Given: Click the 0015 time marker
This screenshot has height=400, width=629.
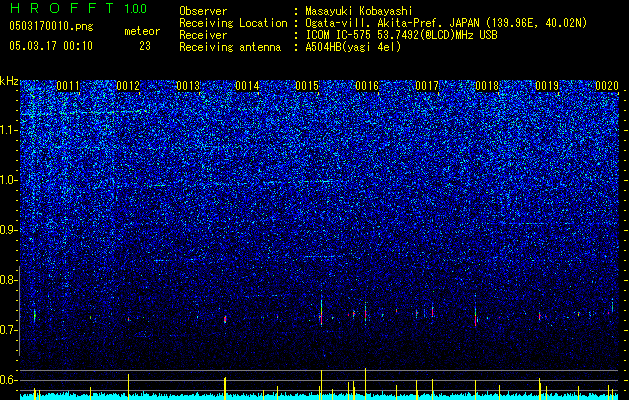Looking at the screenshot, I should pos(307,86).
